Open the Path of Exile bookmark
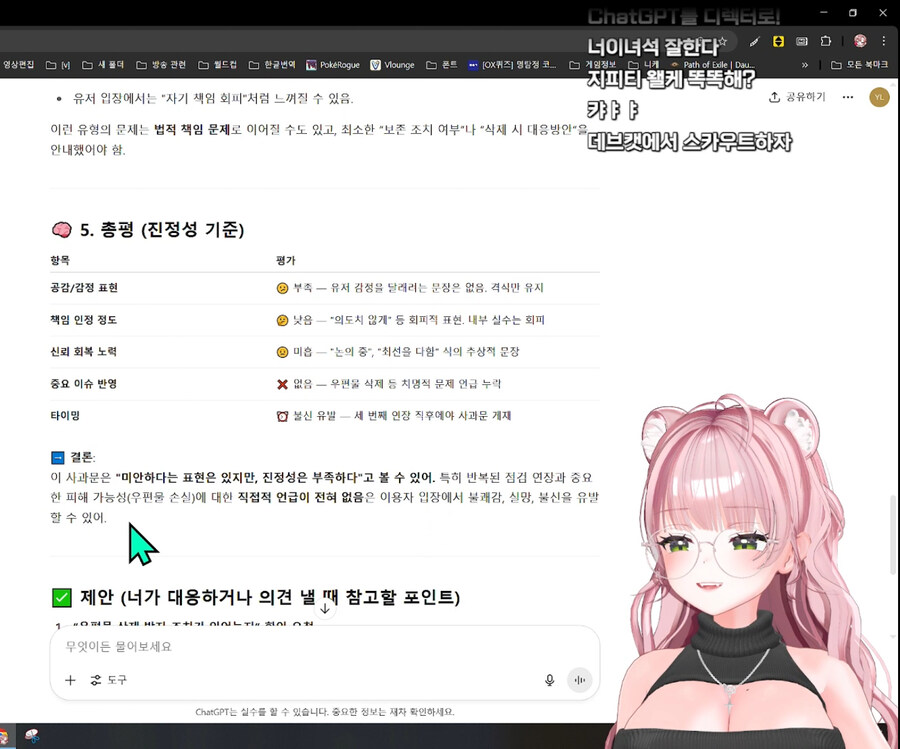 click(713, 65)
